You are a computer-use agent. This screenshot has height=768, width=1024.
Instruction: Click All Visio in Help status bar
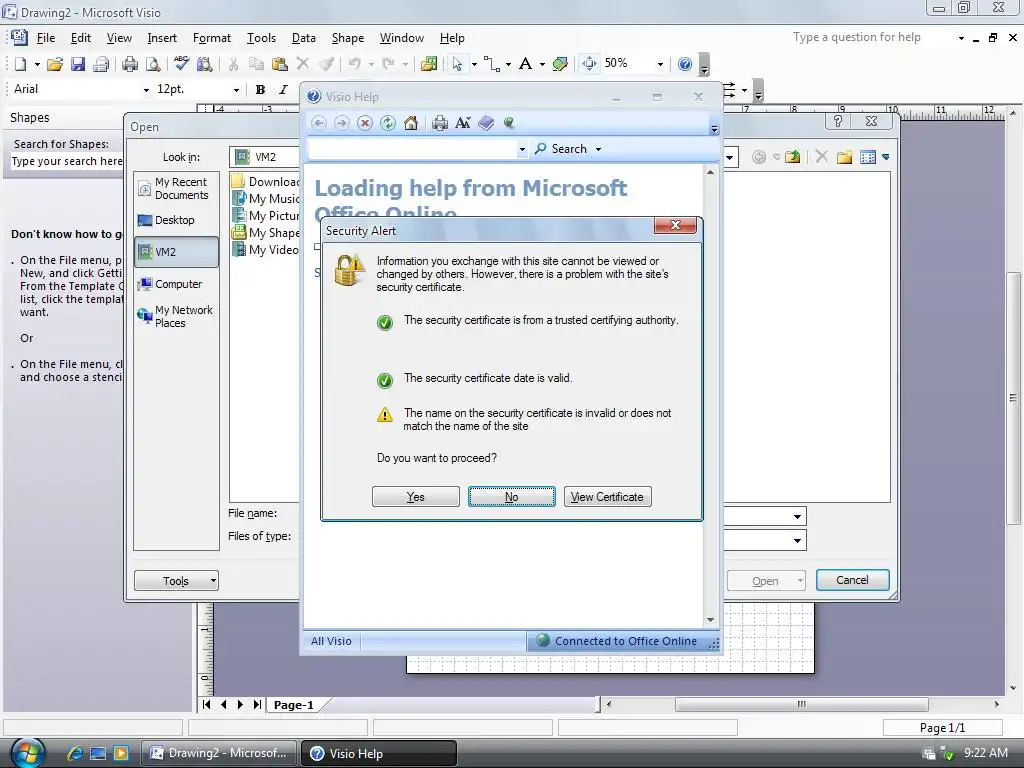[331, 641]
